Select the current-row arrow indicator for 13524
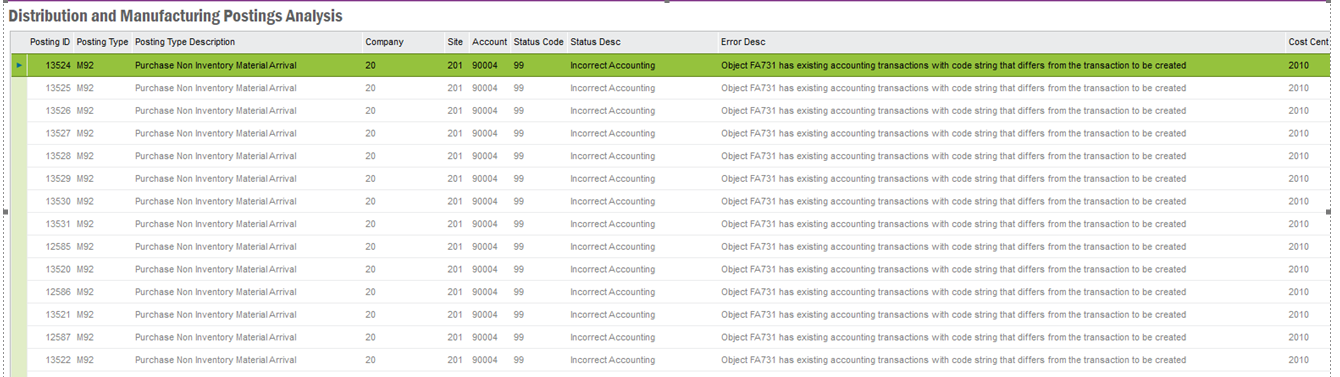The height and width of the screenshot is (377, 1340). pos(19,66)
